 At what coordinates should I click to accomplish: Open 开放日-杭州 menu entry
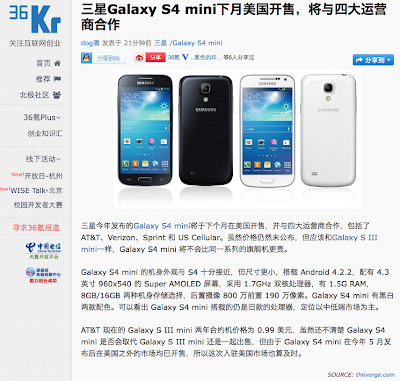43,175
